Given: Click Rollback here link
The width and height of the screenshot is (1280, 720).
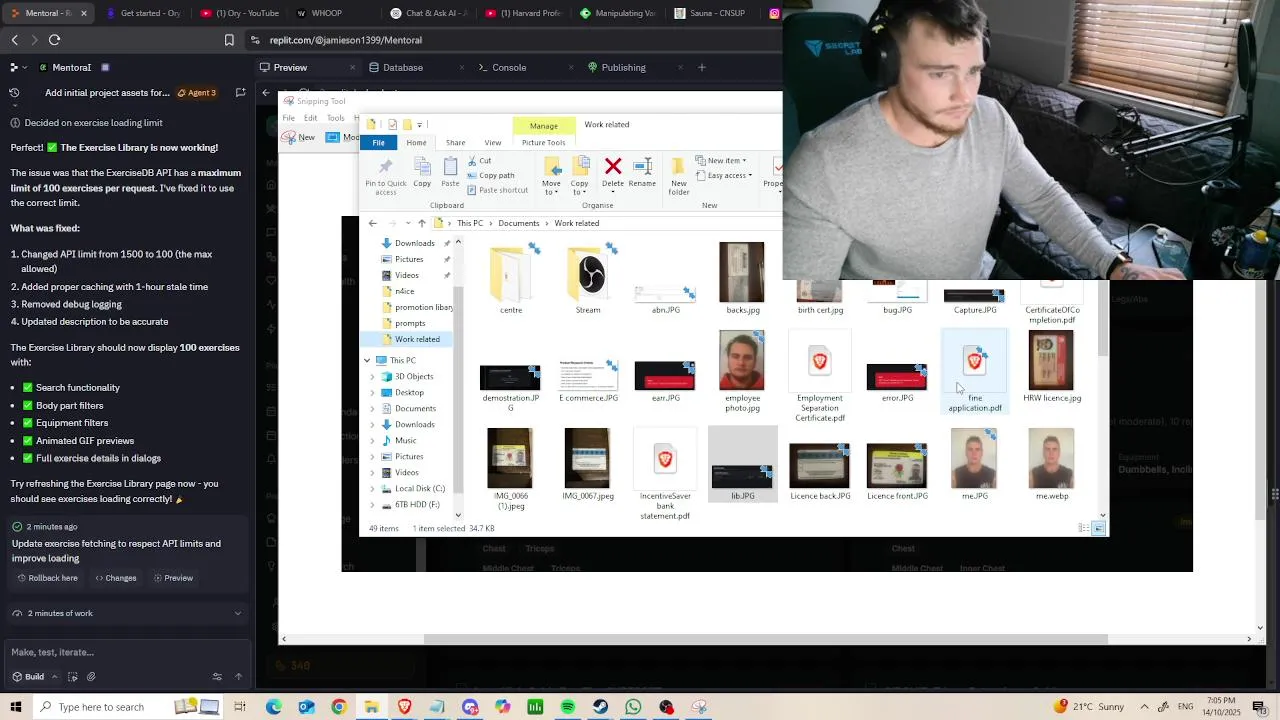Looking at the screenshot, I should tap(47, 578).
